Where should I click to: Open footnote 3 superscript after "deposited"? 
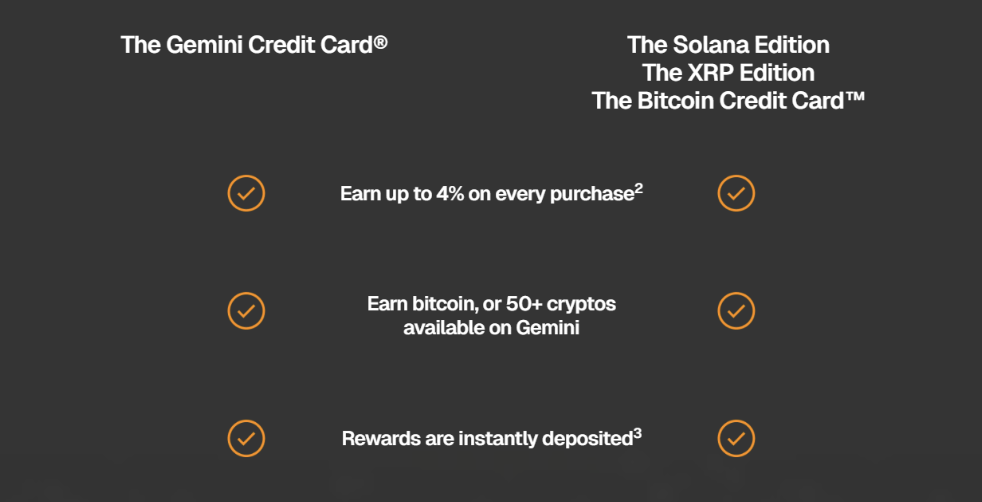point(638,432)
